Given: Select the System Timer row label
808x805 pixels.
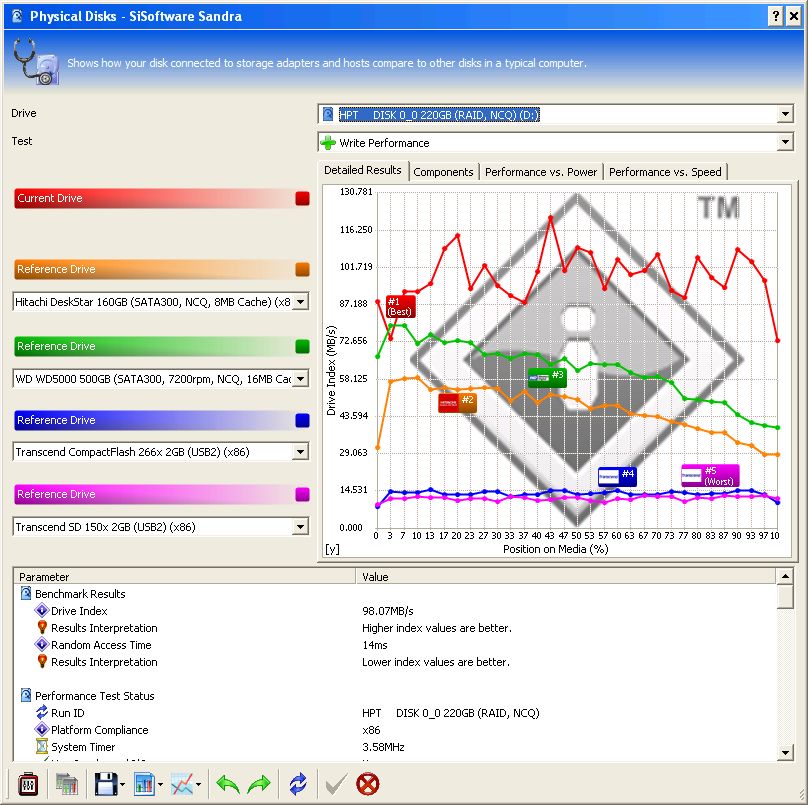Looking at the screenshot, I should click(x=83, y=747).
